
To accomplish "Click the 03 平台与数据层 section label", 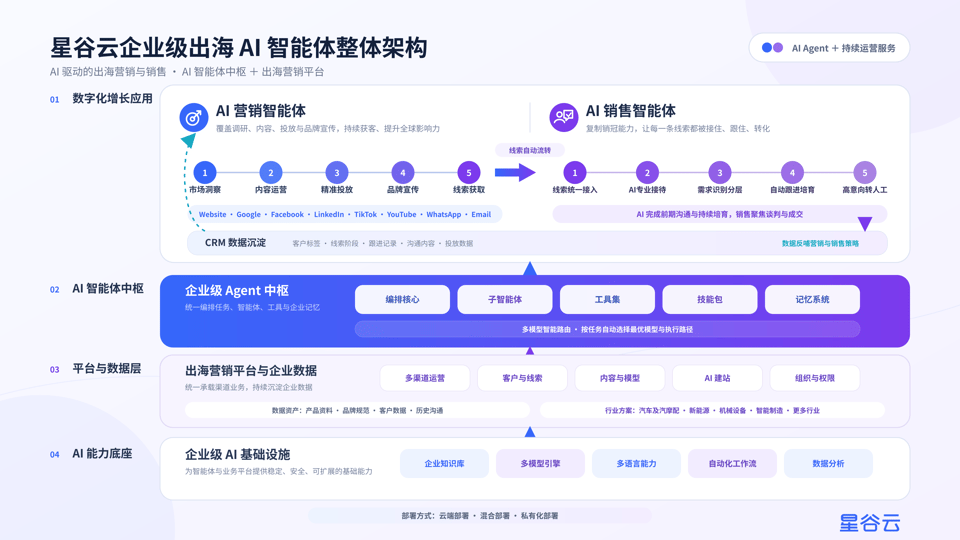I will coord(96,369).
